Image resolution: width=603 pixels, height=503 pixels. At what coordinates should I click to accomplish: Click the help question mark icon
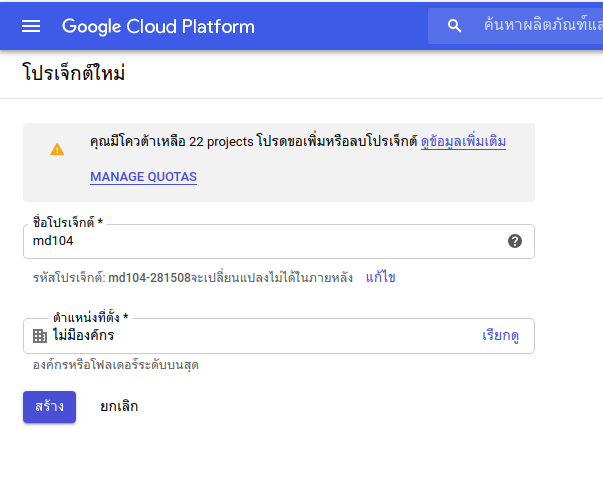click(515, 241)
